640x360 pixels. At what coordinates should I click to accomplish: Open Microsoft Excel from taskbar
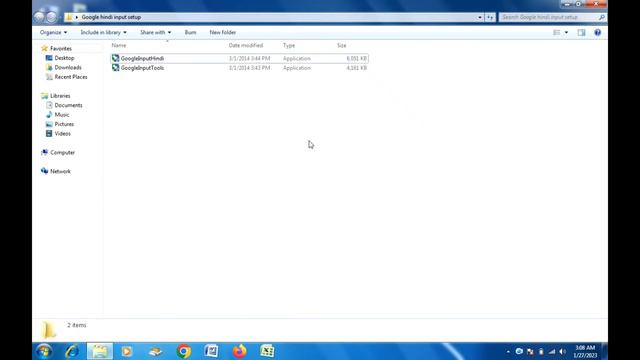pos(267,351)
